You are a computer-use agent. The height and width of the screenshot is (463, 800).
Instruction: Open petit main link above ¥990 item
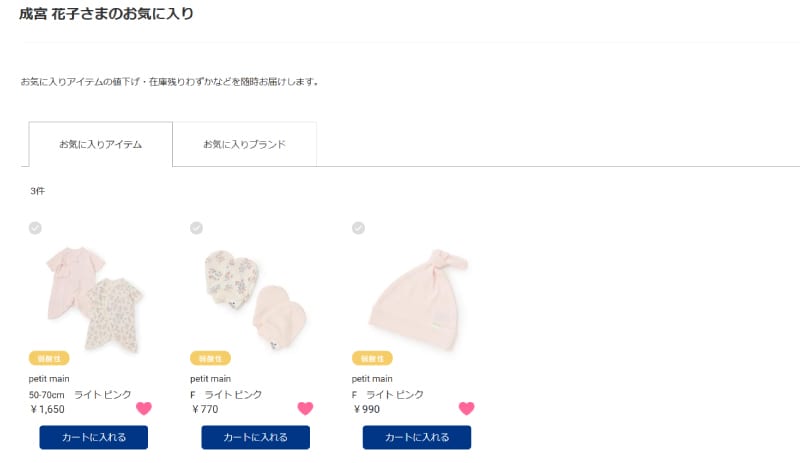(x=372, y=379)
